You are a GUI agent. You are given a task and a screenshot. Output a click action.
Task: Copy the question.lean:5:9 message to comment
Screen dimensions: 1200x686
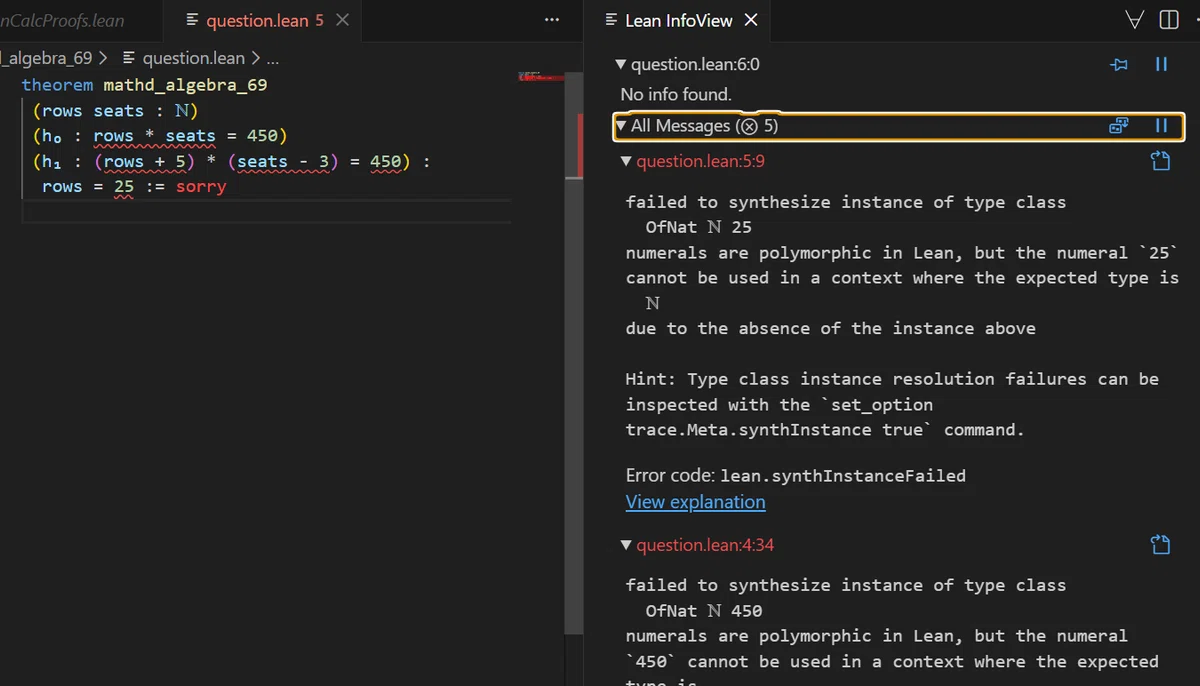pyautogui.click(x=1160, y=161)
